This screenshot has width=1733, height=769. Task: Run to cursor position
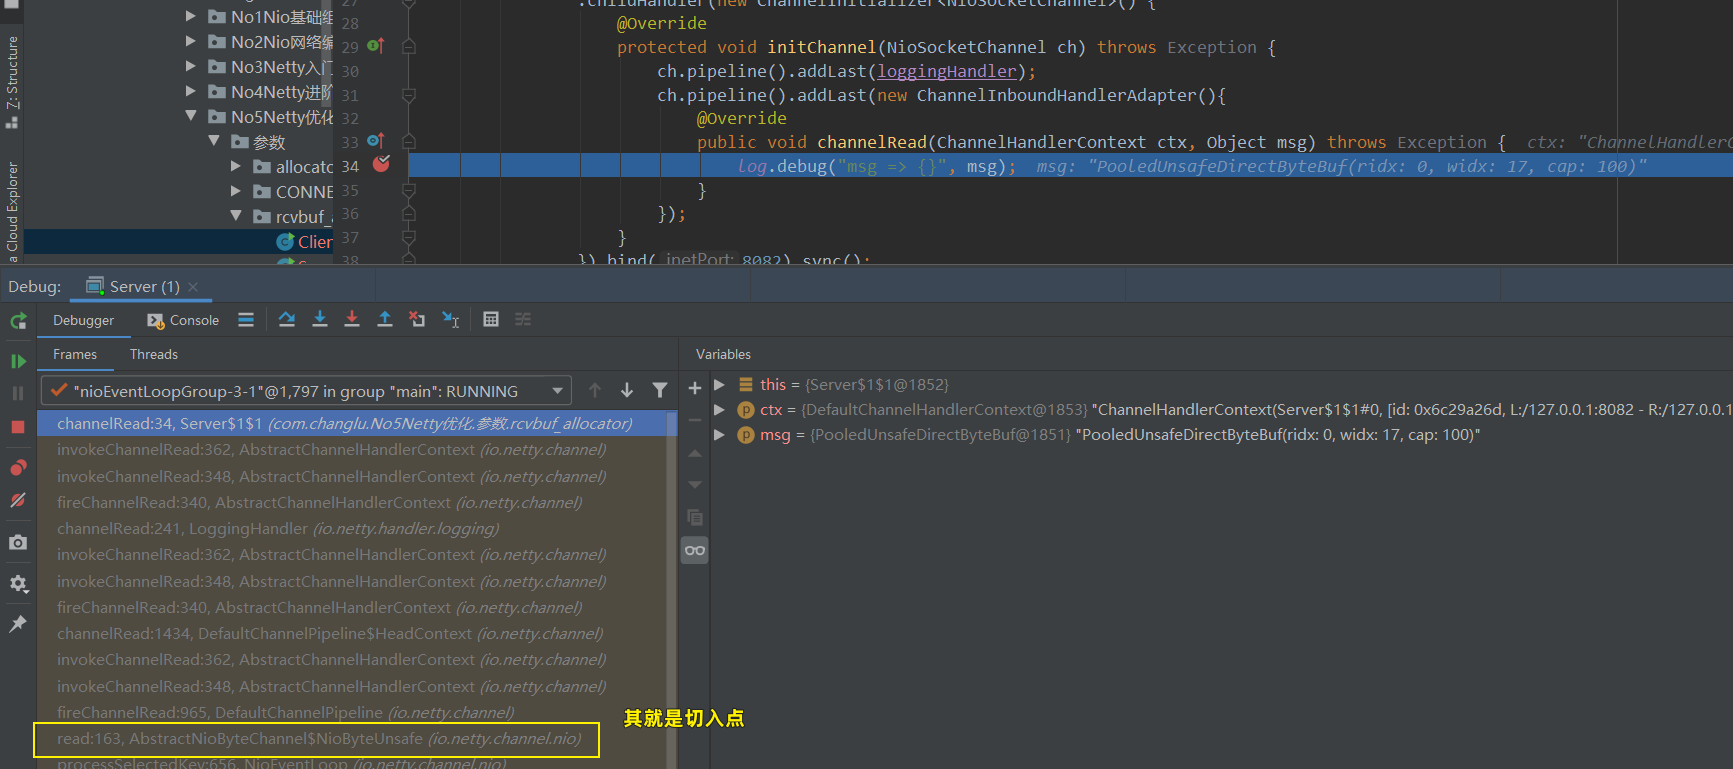(451, 320)
